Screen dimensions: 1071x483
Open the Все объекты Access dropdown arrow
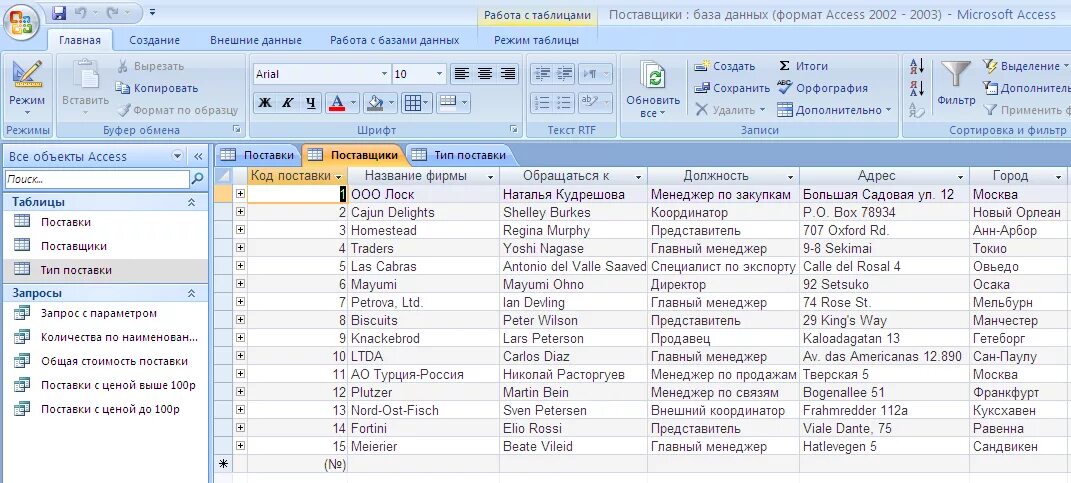(178, 156)
